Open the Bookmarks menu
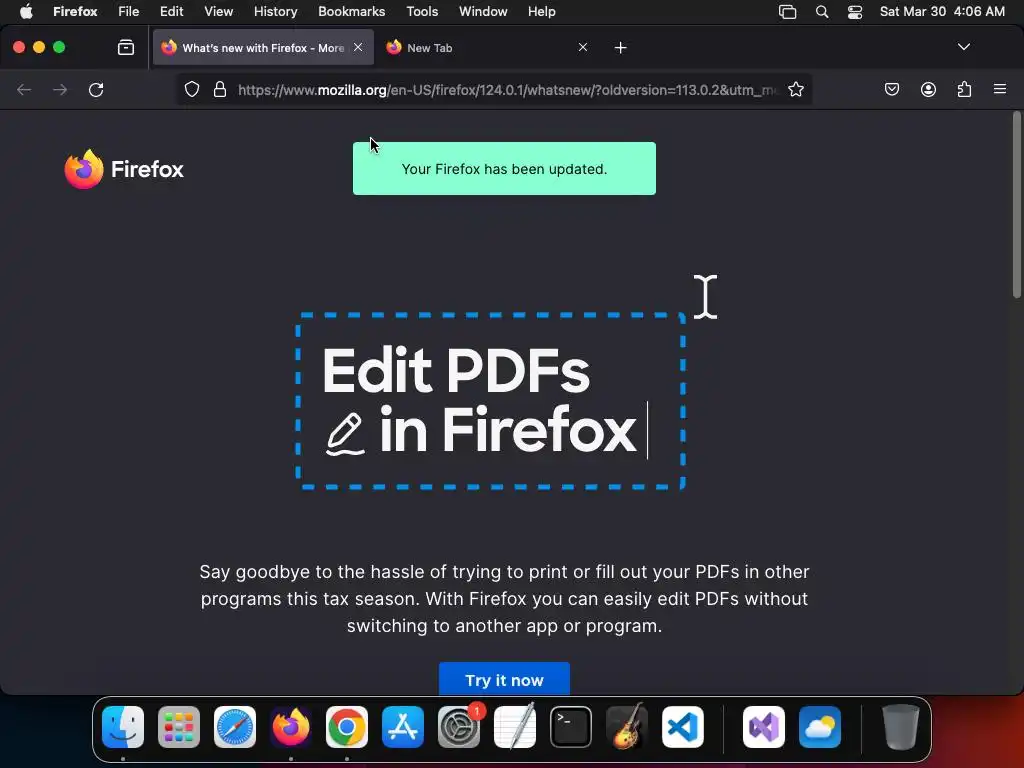 351,12
